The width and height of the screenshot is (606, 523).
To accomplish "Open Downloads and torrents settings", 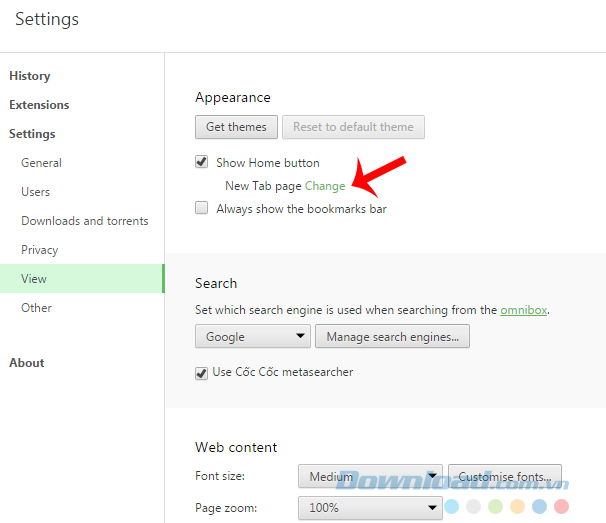I will 84,221.
